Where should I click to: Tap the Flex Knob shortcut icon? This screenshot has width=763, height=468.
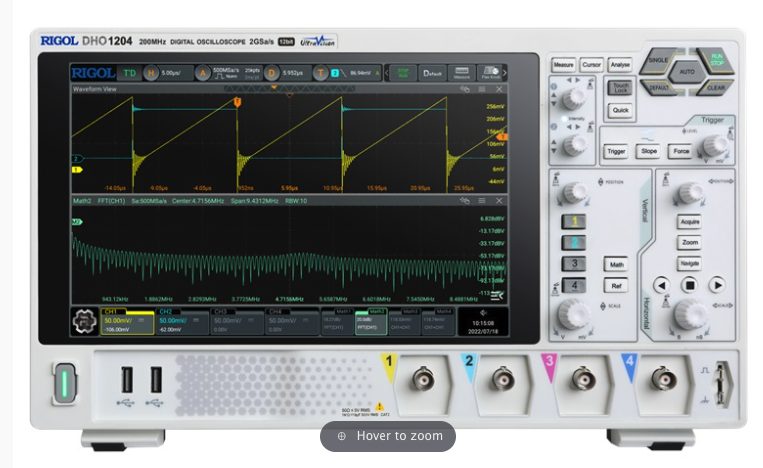[490, 73]
